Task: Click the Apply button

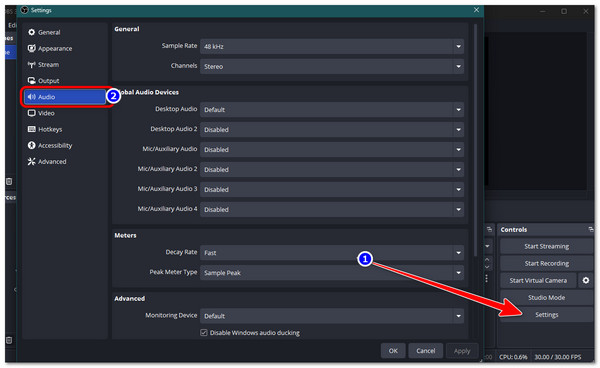Action: tap(462, 351)
